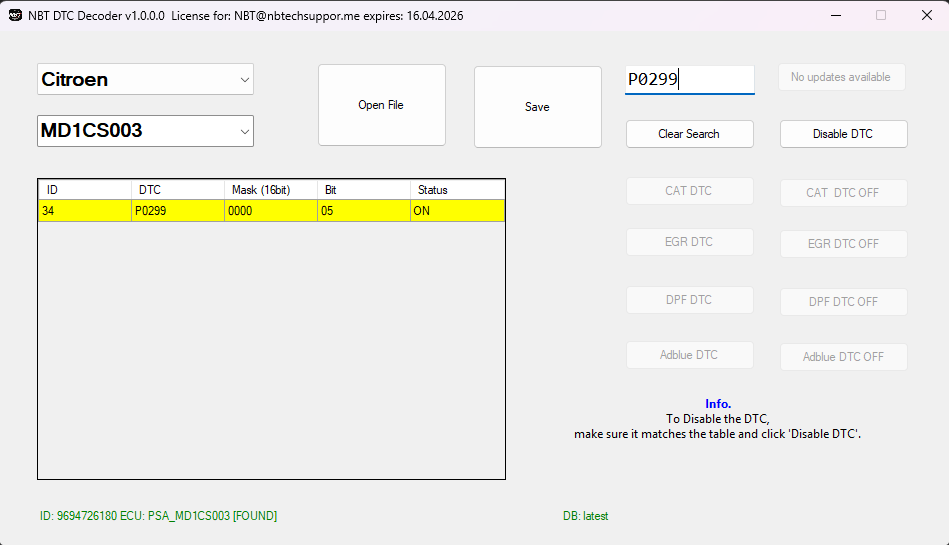Select the P0299 cell in the table
The width and height of the screenshot is (949, 545).
click(178, 211)
